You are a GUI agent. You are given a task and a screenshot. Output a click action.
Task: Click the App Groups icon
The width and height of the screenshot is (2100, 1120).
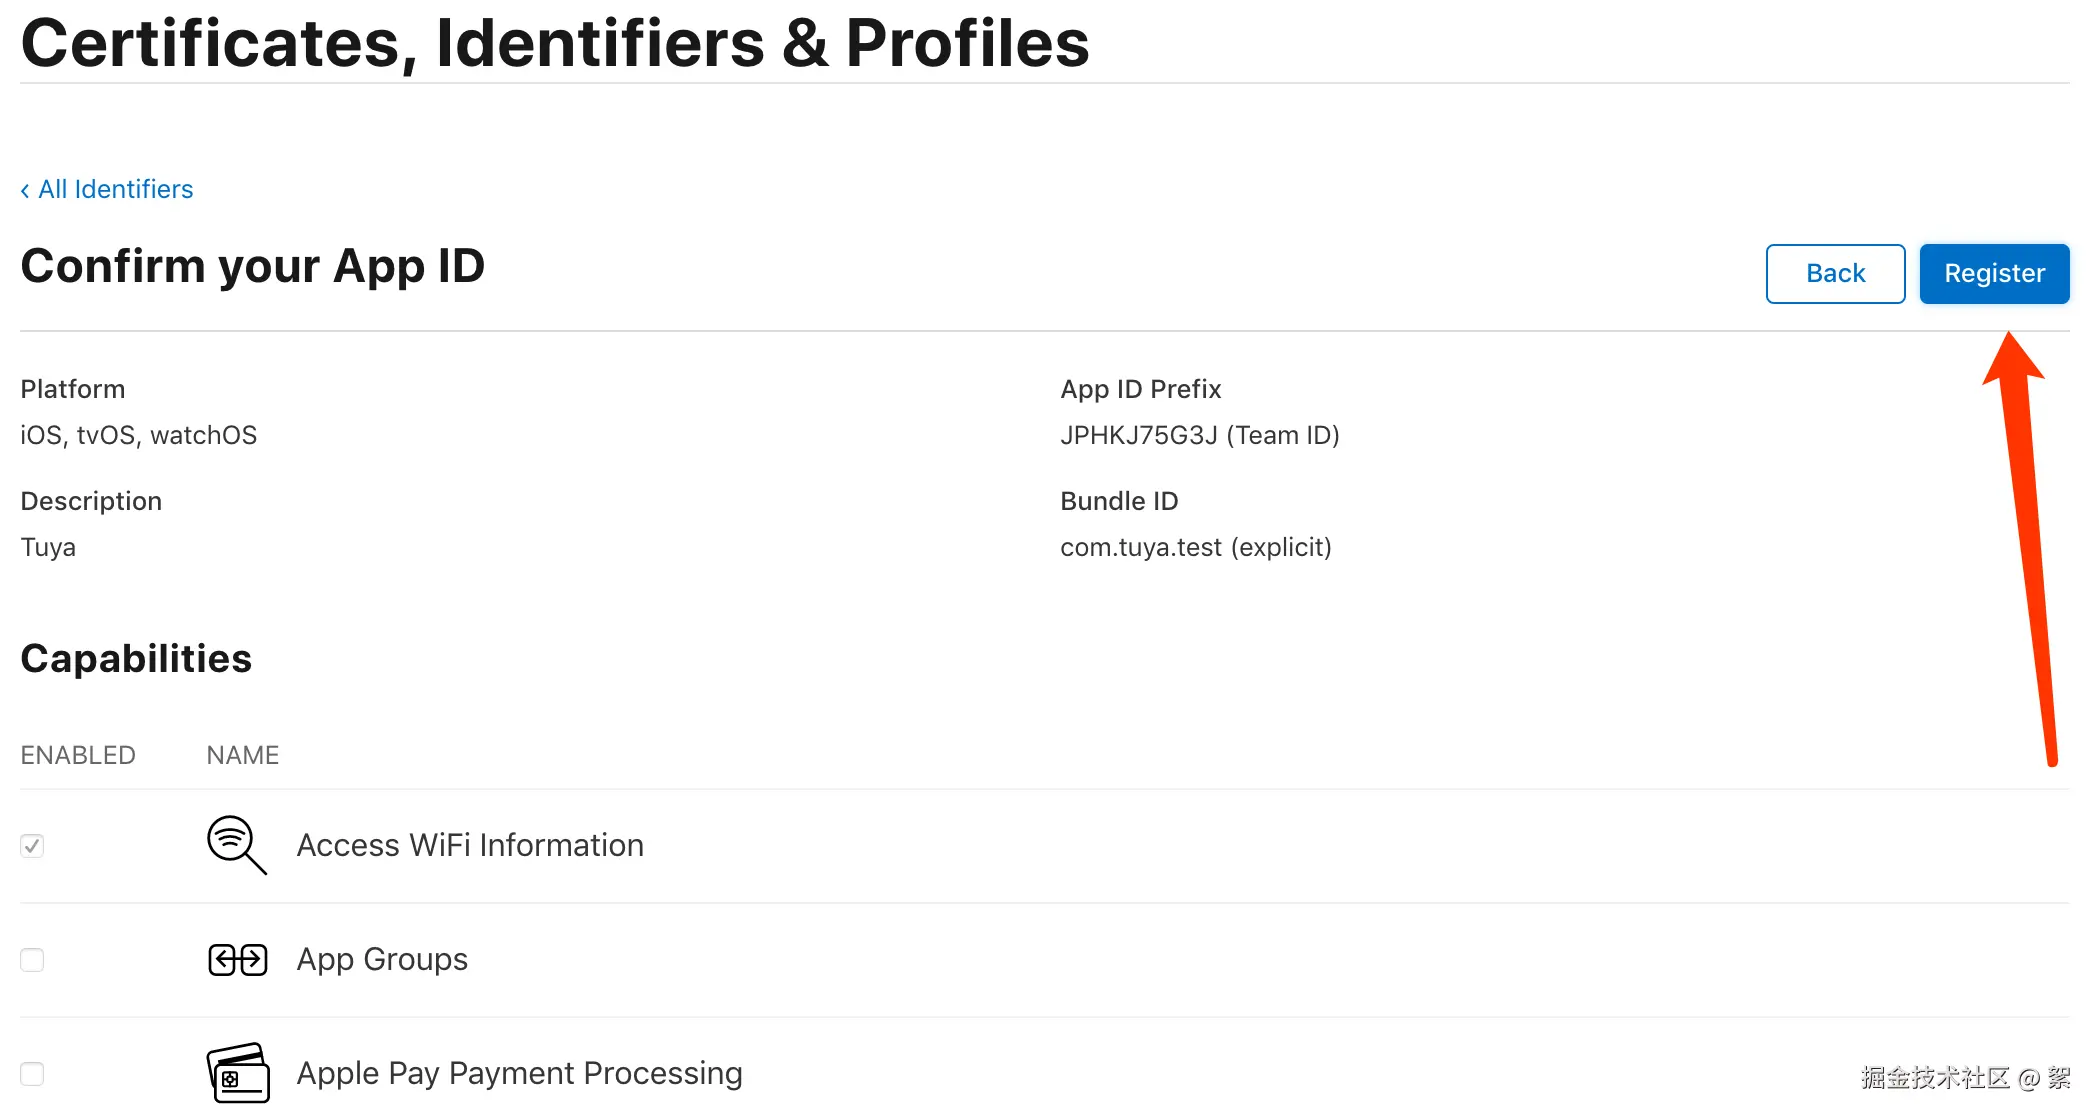pyautogui.click(x=237, y=960)
